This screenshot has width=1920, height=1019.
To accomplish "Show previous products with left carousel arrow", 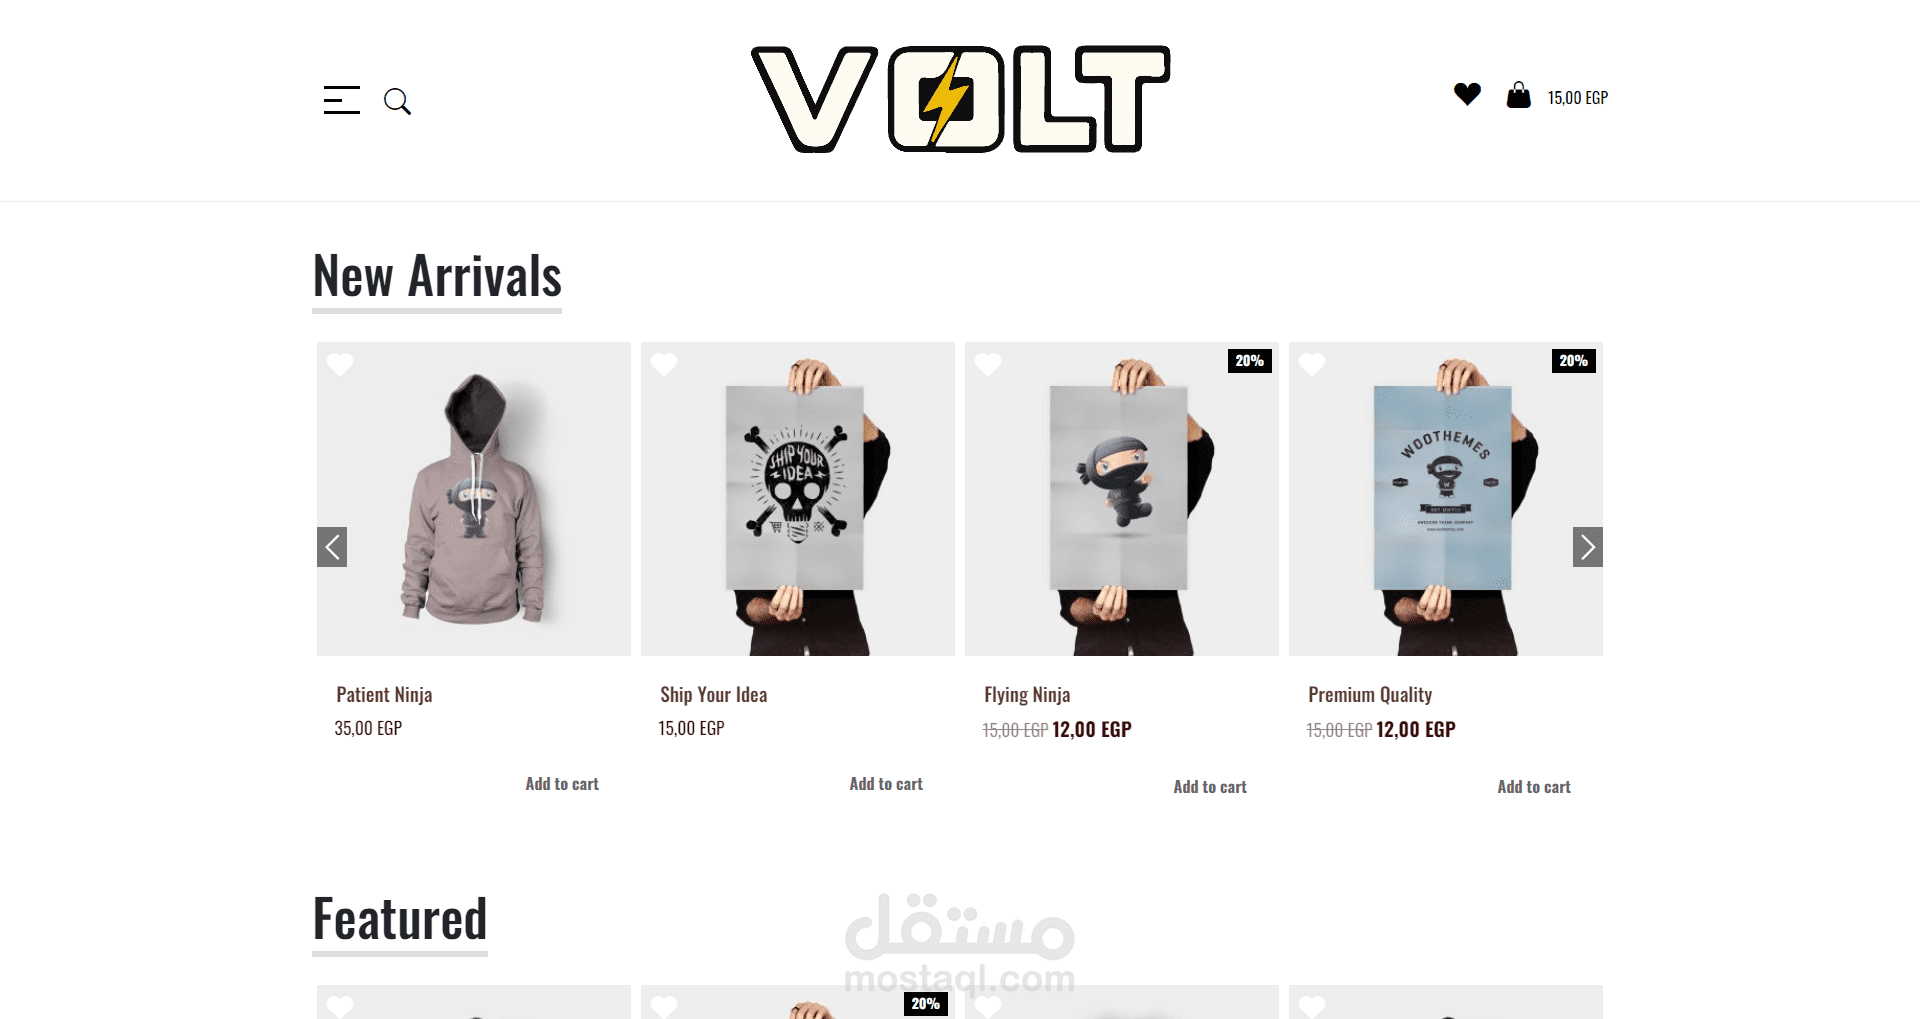I will (x=332, y=547).
